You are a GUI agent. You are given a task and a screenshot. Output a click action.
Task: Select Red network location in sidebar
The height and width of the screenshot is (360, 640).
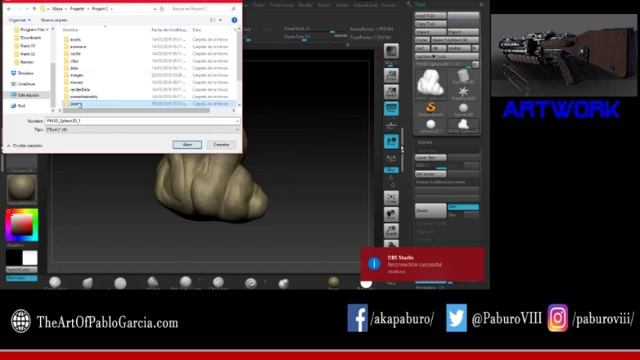click(18, 106)
